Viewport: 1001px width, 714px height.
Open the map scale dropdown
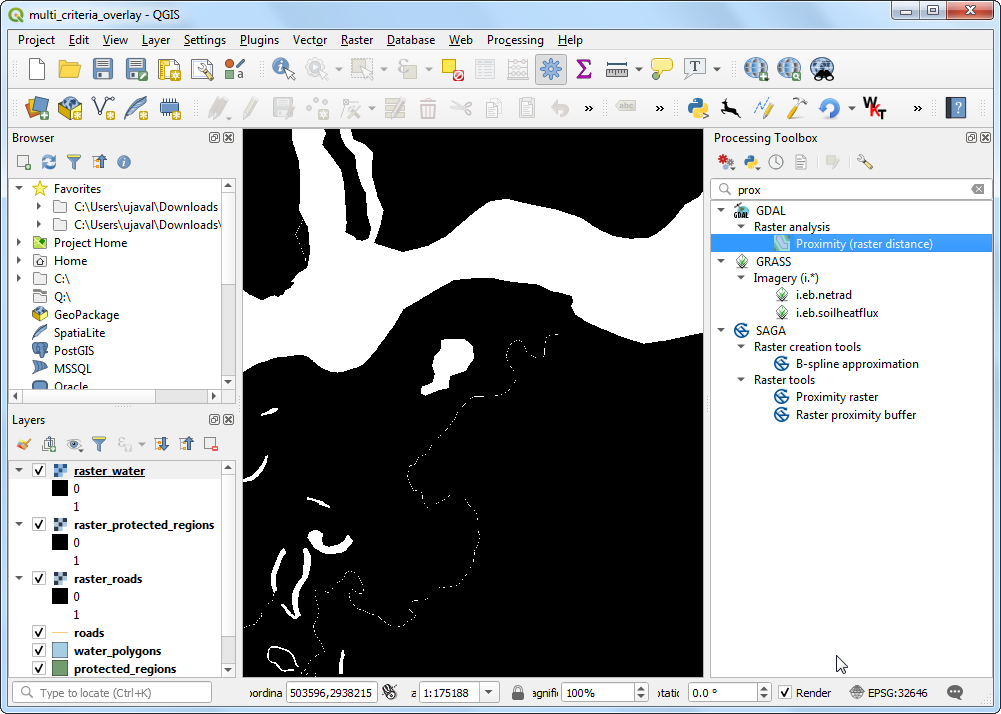(x=489, y=692)
